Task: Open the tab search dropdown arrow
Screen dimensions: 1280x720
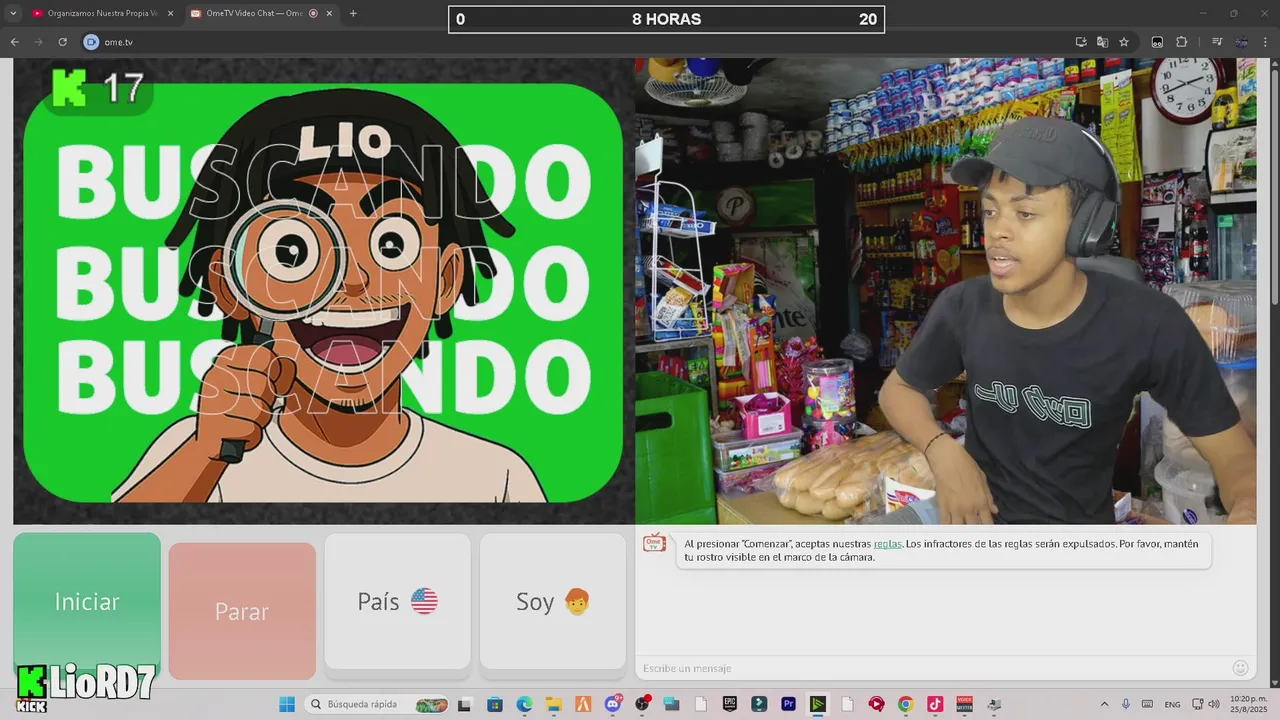Action: pos(13,13)
